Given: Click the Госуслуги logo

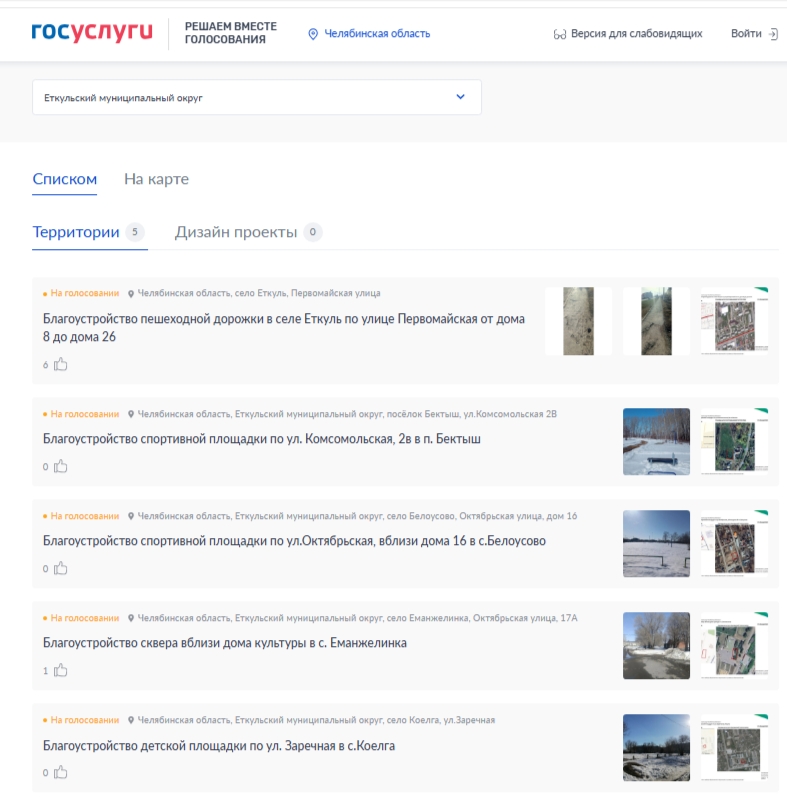Looking at the screenshot, I should [92, 33].
